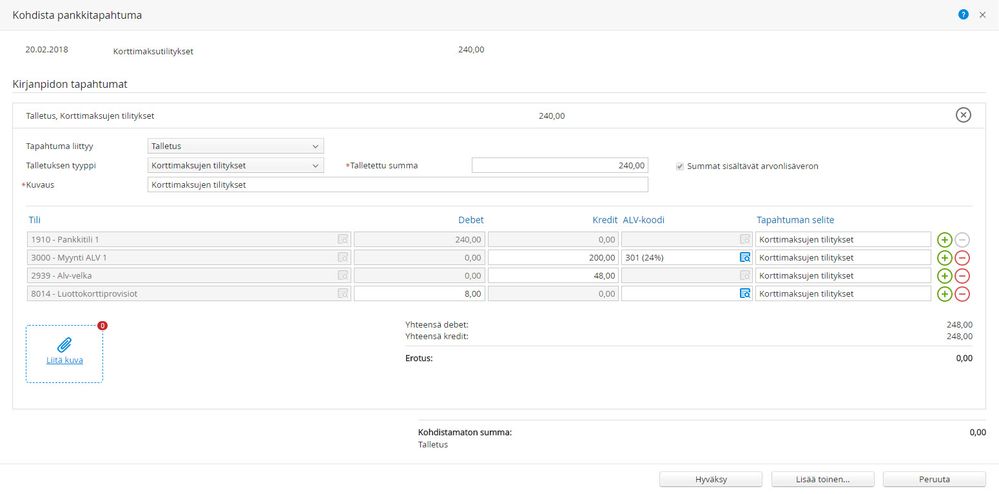Click the Talletettu summa input field

560,166
